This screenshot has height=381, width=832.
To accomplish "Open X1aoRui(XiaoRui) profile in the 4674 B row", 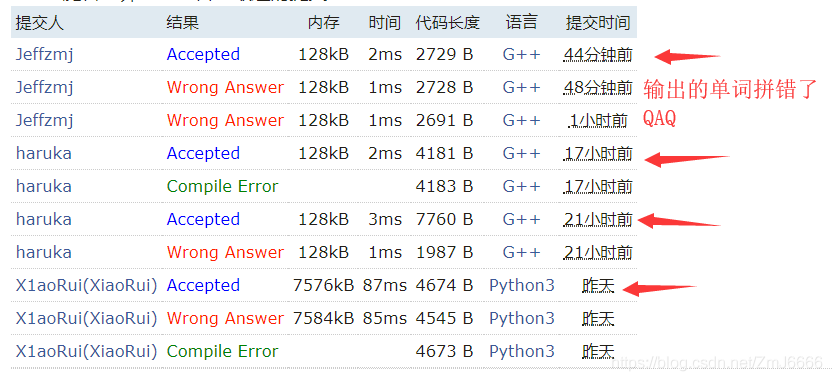I will click(86, 285).
